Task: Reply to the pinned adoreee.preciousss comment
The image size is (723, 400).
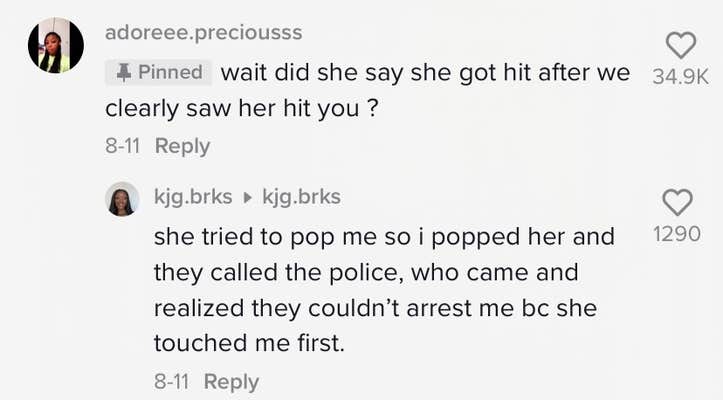Action: click(183, 146)
